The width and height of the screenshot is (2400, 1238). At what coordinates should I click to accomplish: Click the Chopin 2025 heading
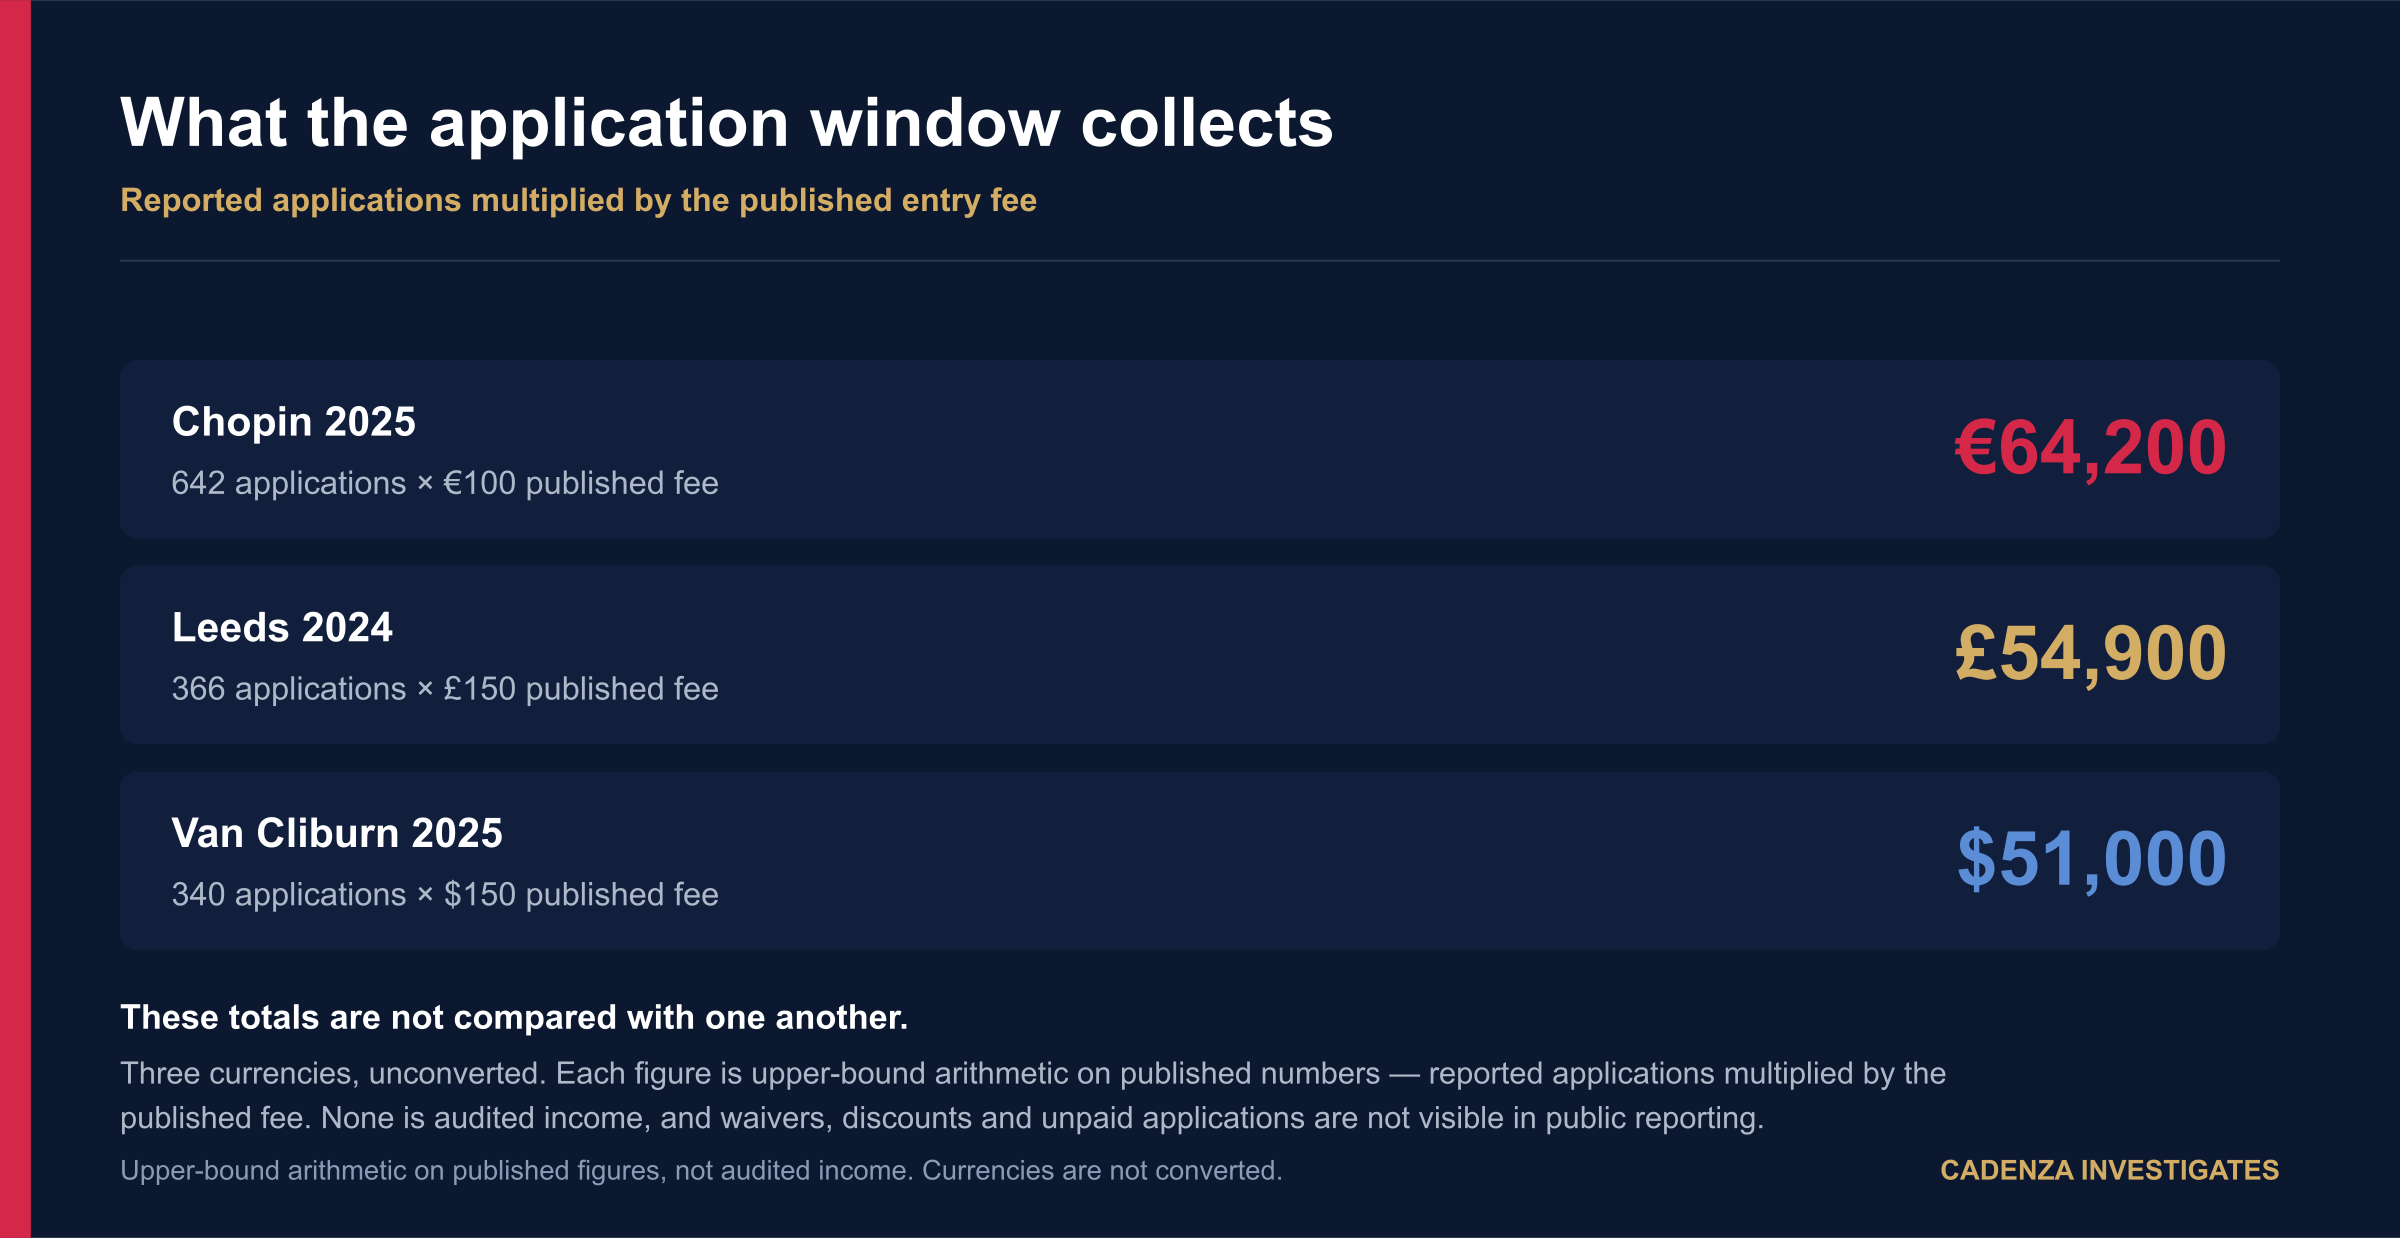[293, 422]
